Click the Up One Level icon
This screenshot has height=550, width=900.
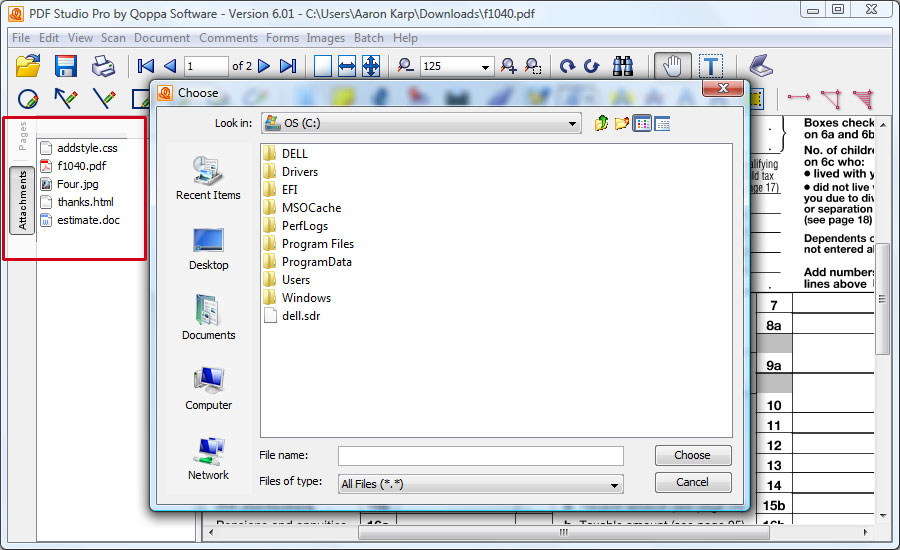click(x=601, y=123)
